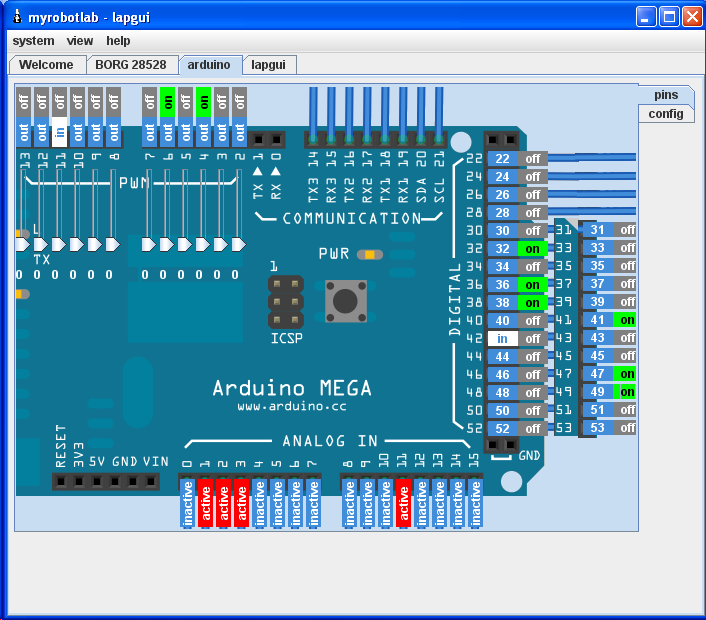Click pin 53 number button
The height and width of the screenshot is (620, 706).
[597, 428]
